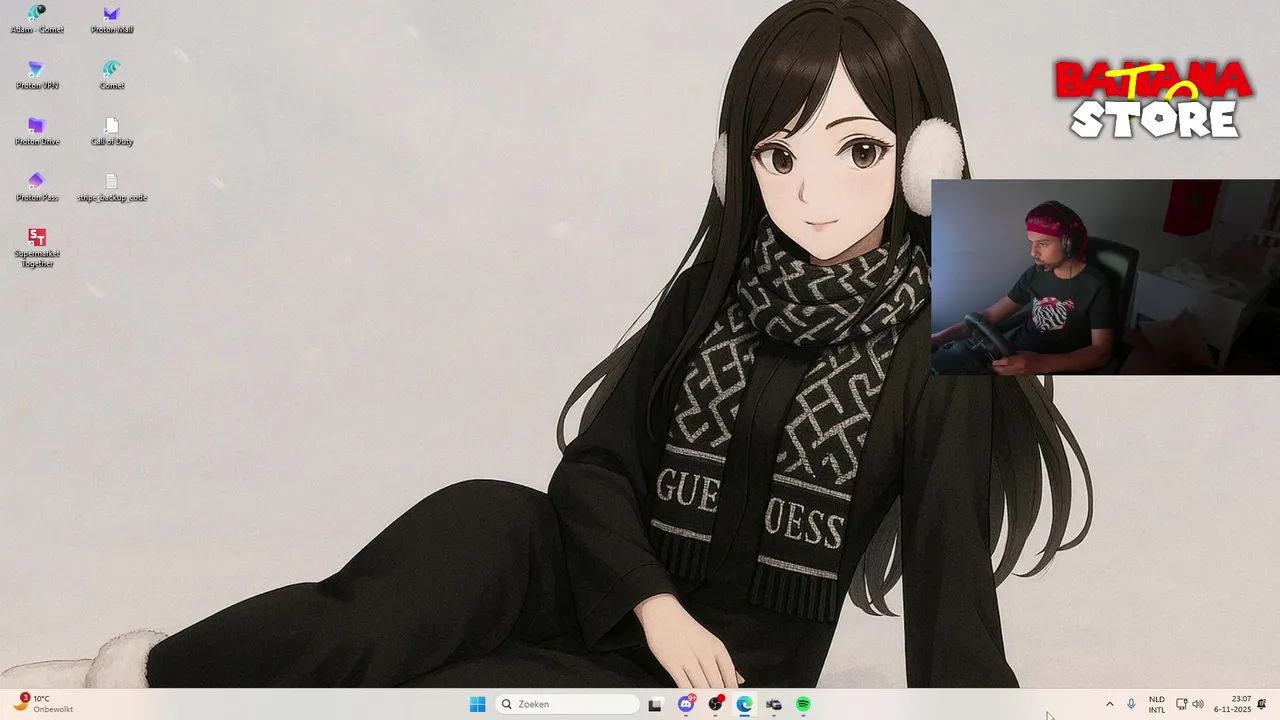Open the clock showing 23:07 6-11-2025
The width and height of the screenshot is (1280, 720).
(x=1232, y=704)
